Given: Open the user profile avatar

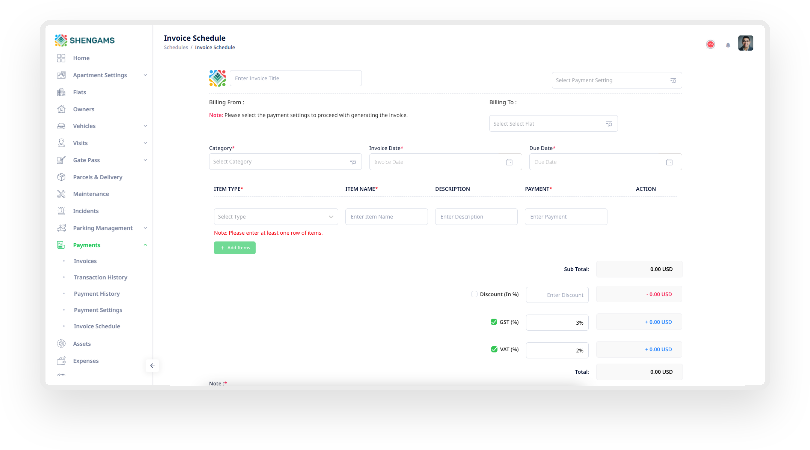Looking at the screenshot, I should pyautogui.click(x=745, y=43).
